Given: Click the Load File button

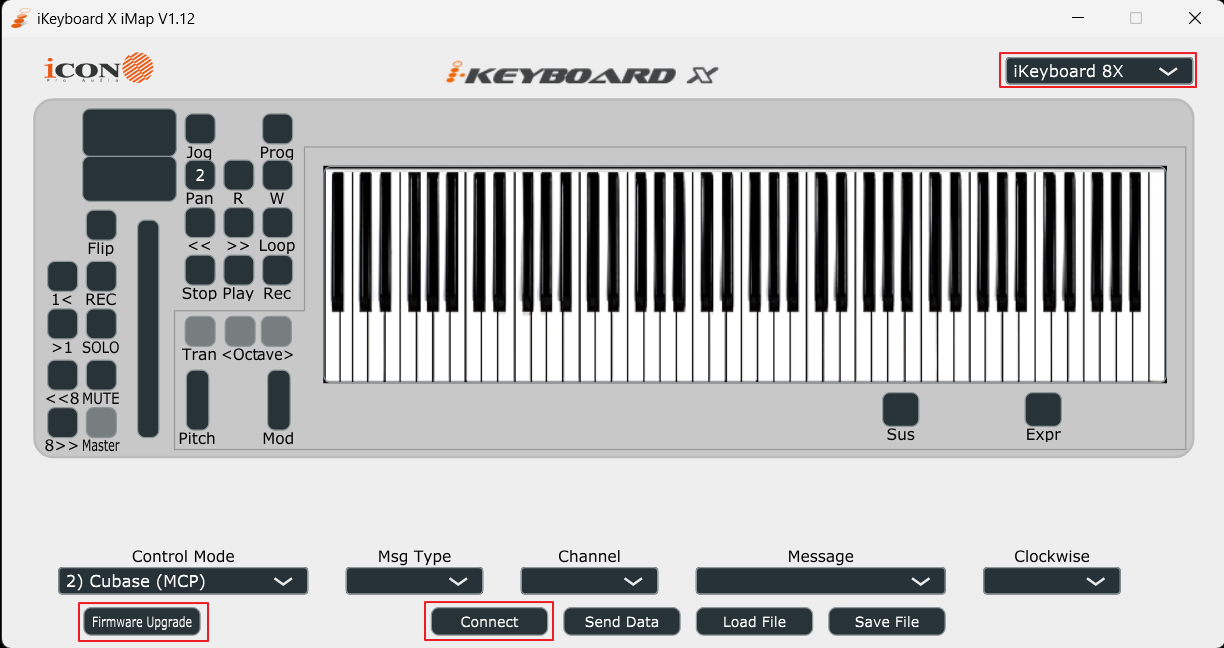Looking at the screenshot, I should 754,622.
